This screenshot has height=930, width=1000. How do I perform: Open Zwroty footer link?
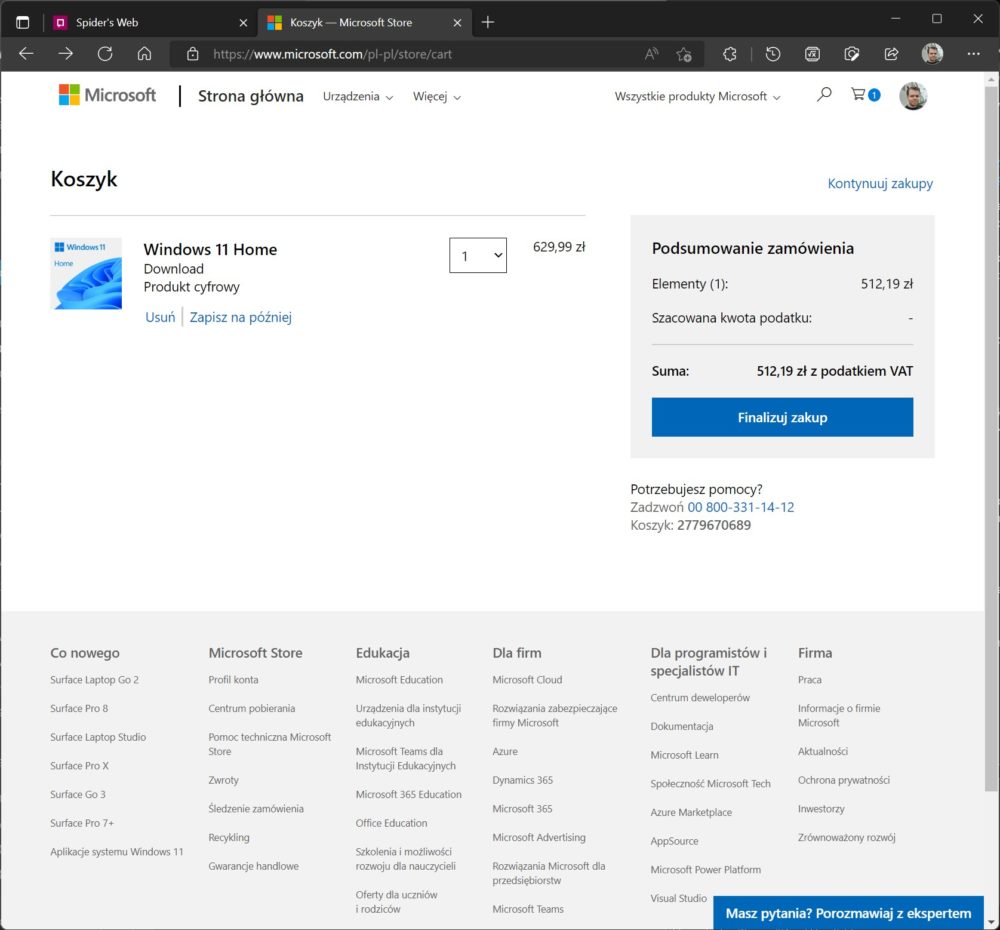pyautogui.click(x=223, y=780)
